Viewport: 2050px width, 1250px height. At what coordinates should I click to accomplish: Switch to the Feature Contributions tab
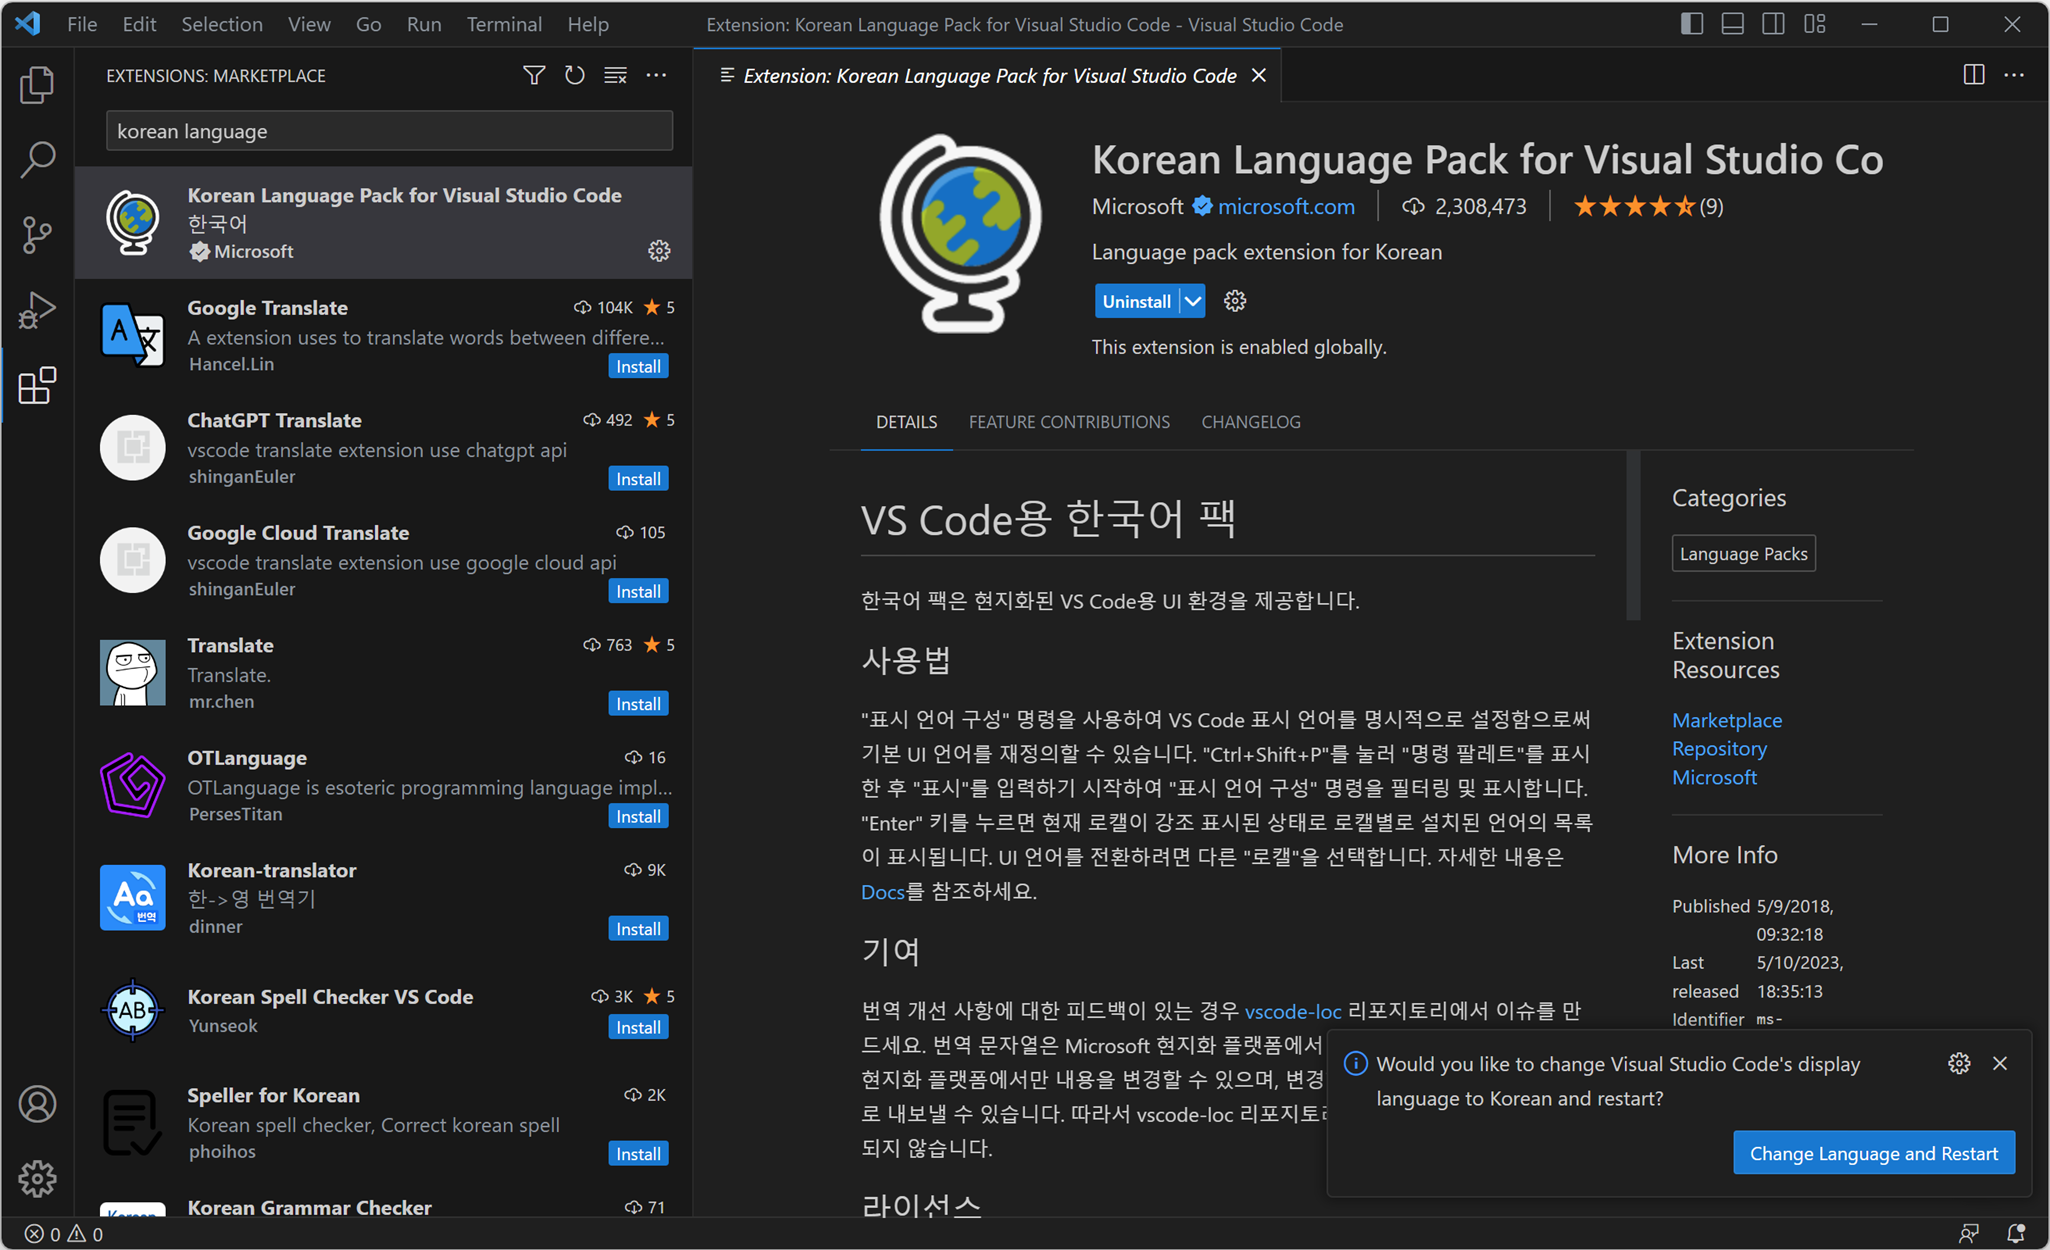pos(1068,422)
